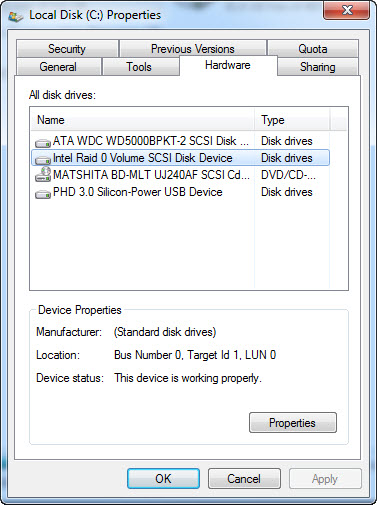The height and width of the screenshot is (505, 377).
Task: Click the PHD 3.0 Silicon-Power drive icon
Action: (x=43, y=194)
